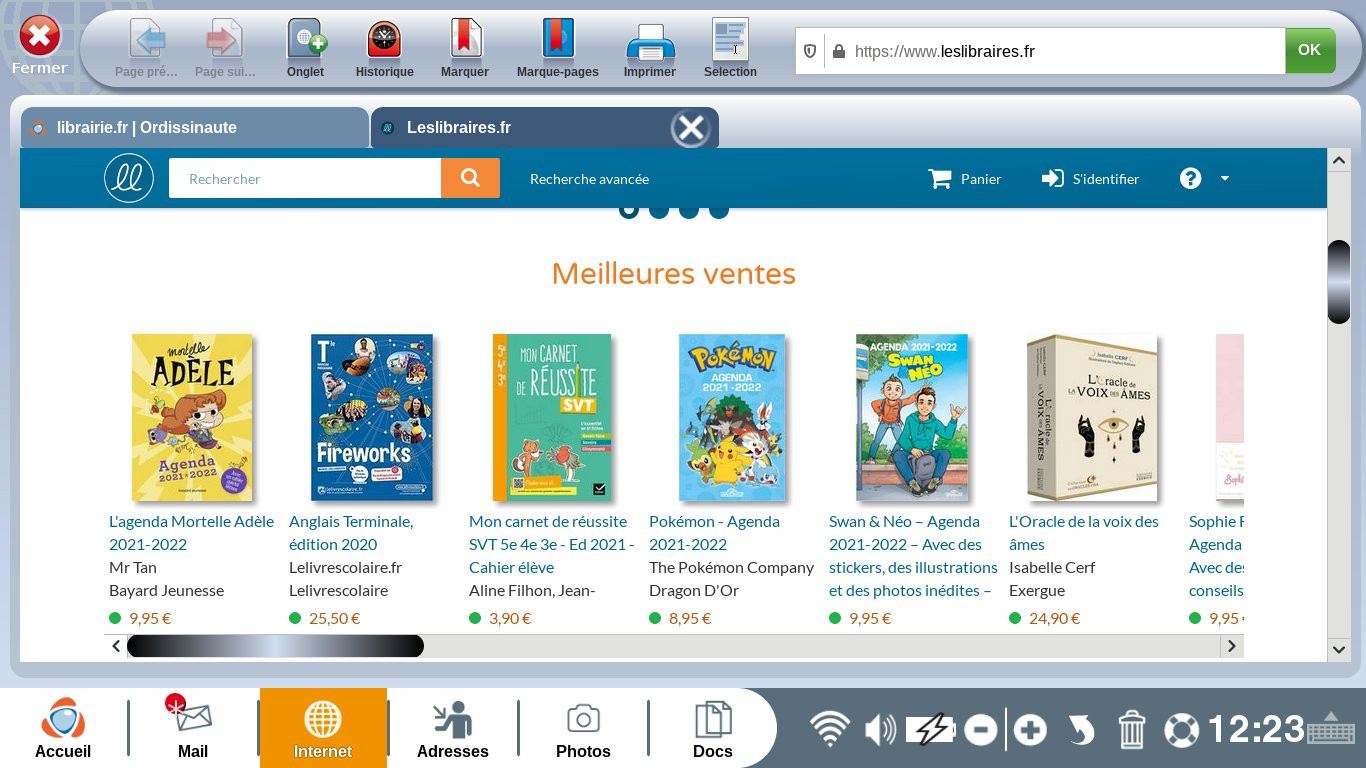Click the orange search magnifier button
Viewport: 1366px width, 768px height.
coord(470,178)
